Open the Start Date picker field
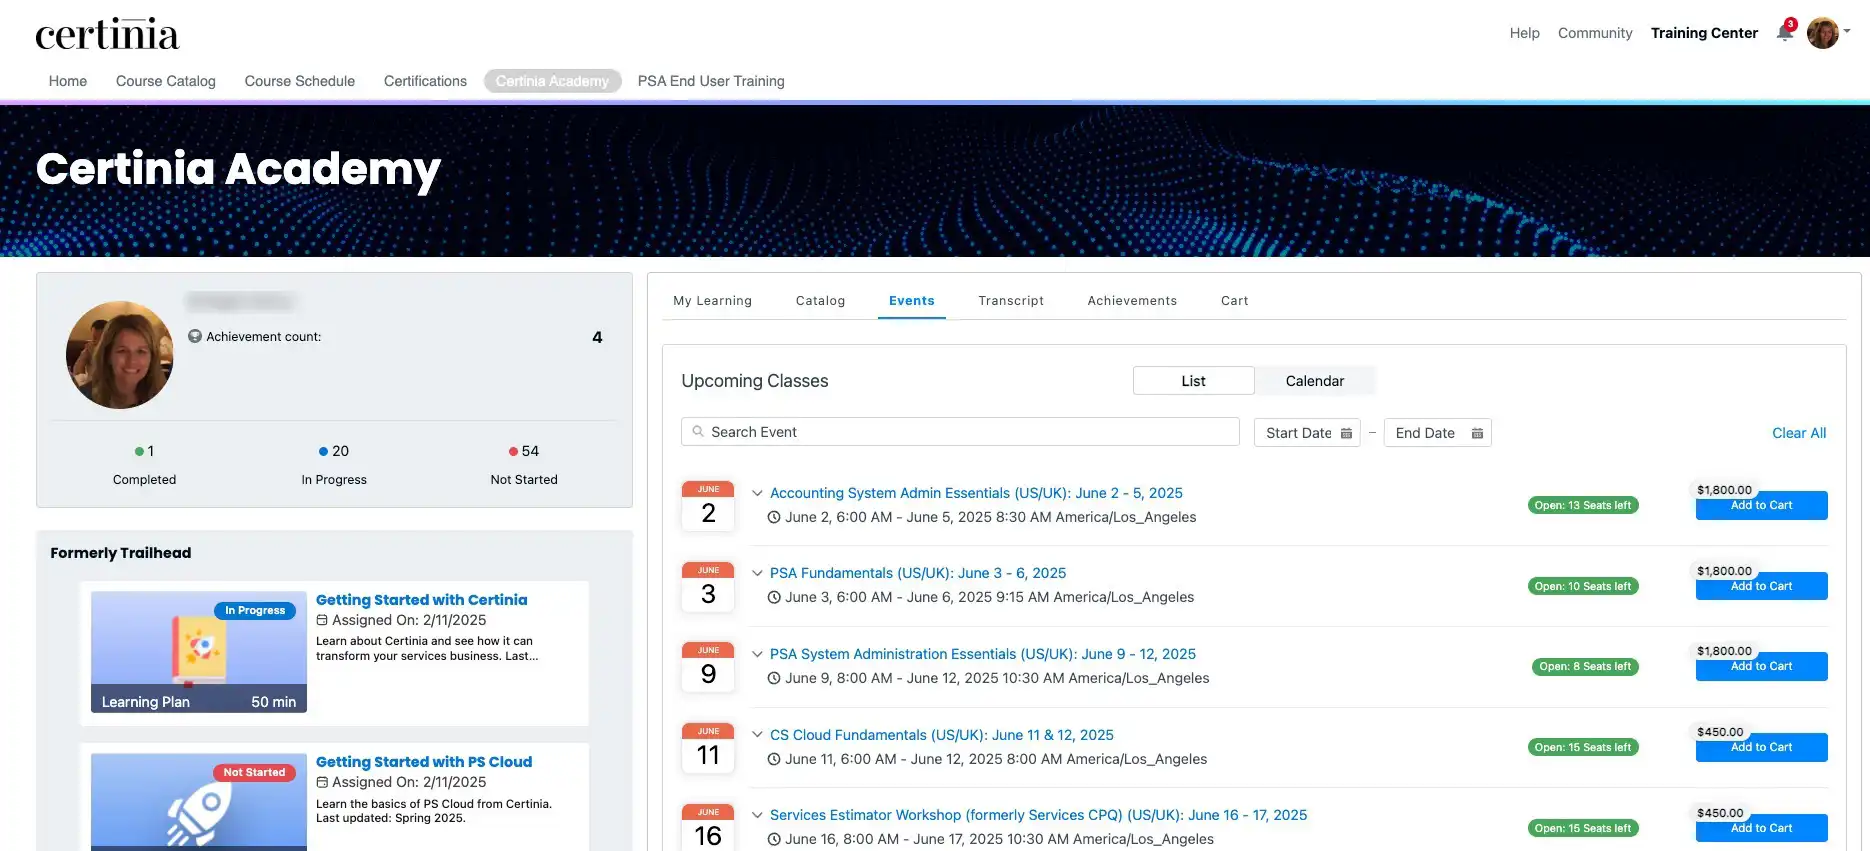1870x851 pixels. [1307, 433]
